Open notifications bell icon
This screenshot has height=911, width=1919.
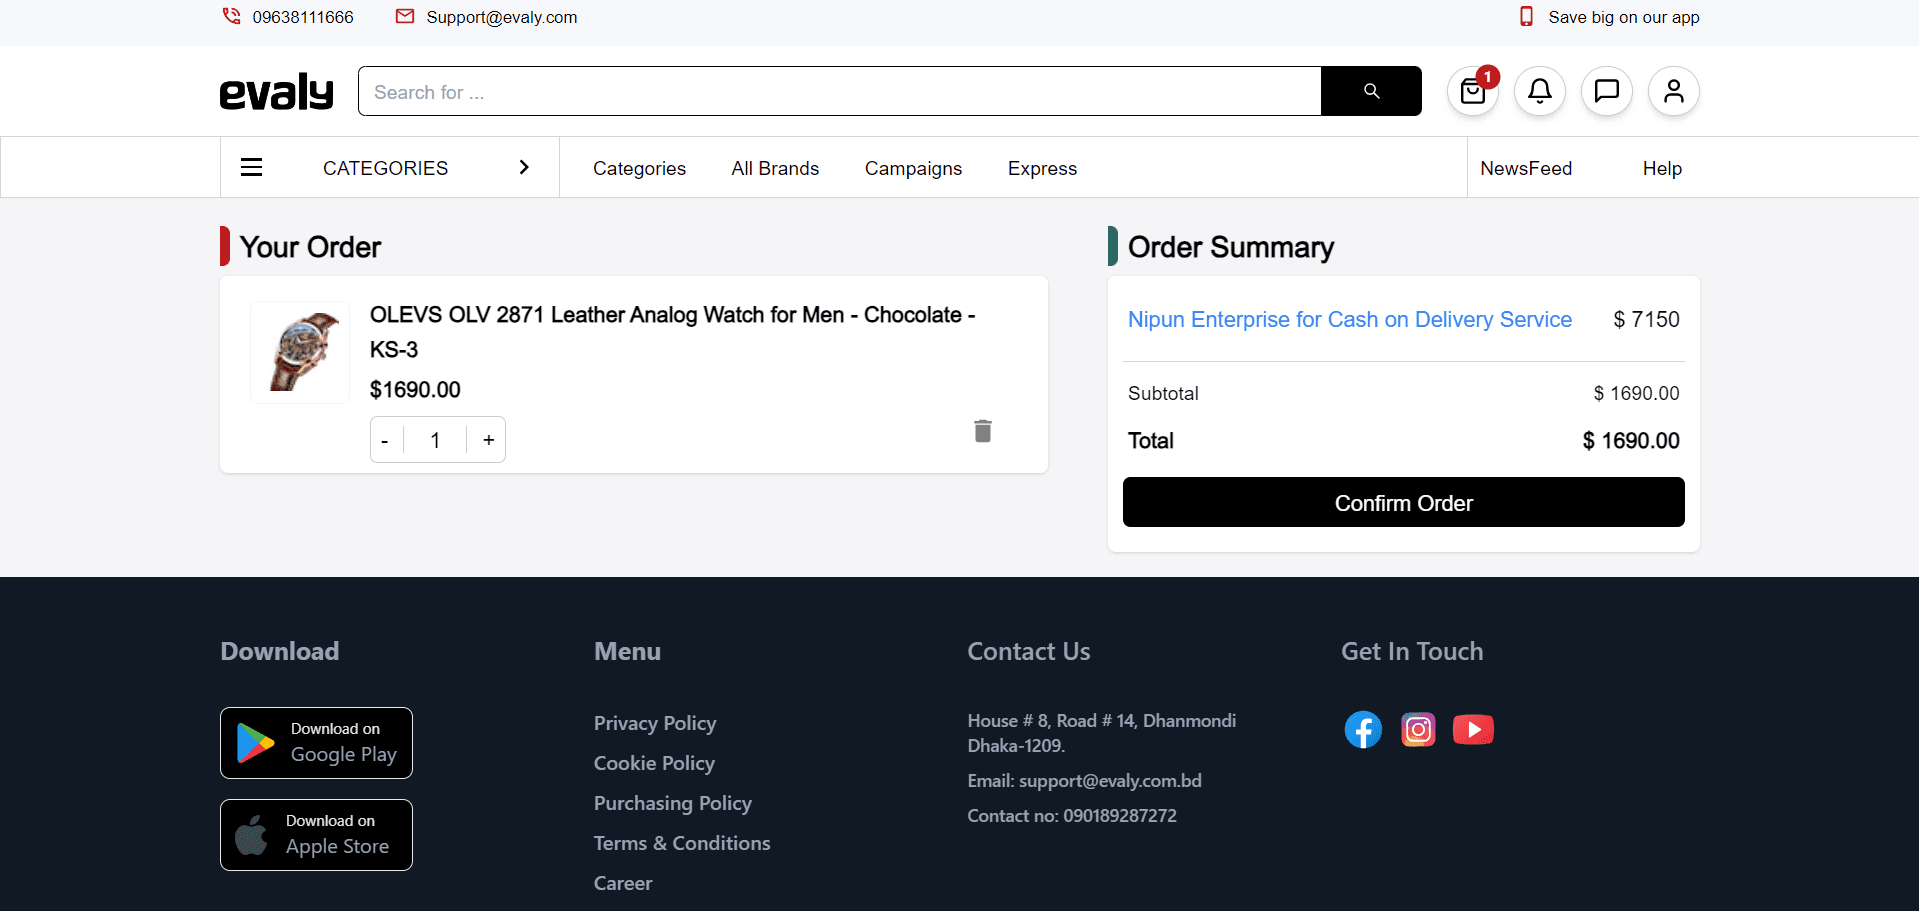click(1540, 92)
